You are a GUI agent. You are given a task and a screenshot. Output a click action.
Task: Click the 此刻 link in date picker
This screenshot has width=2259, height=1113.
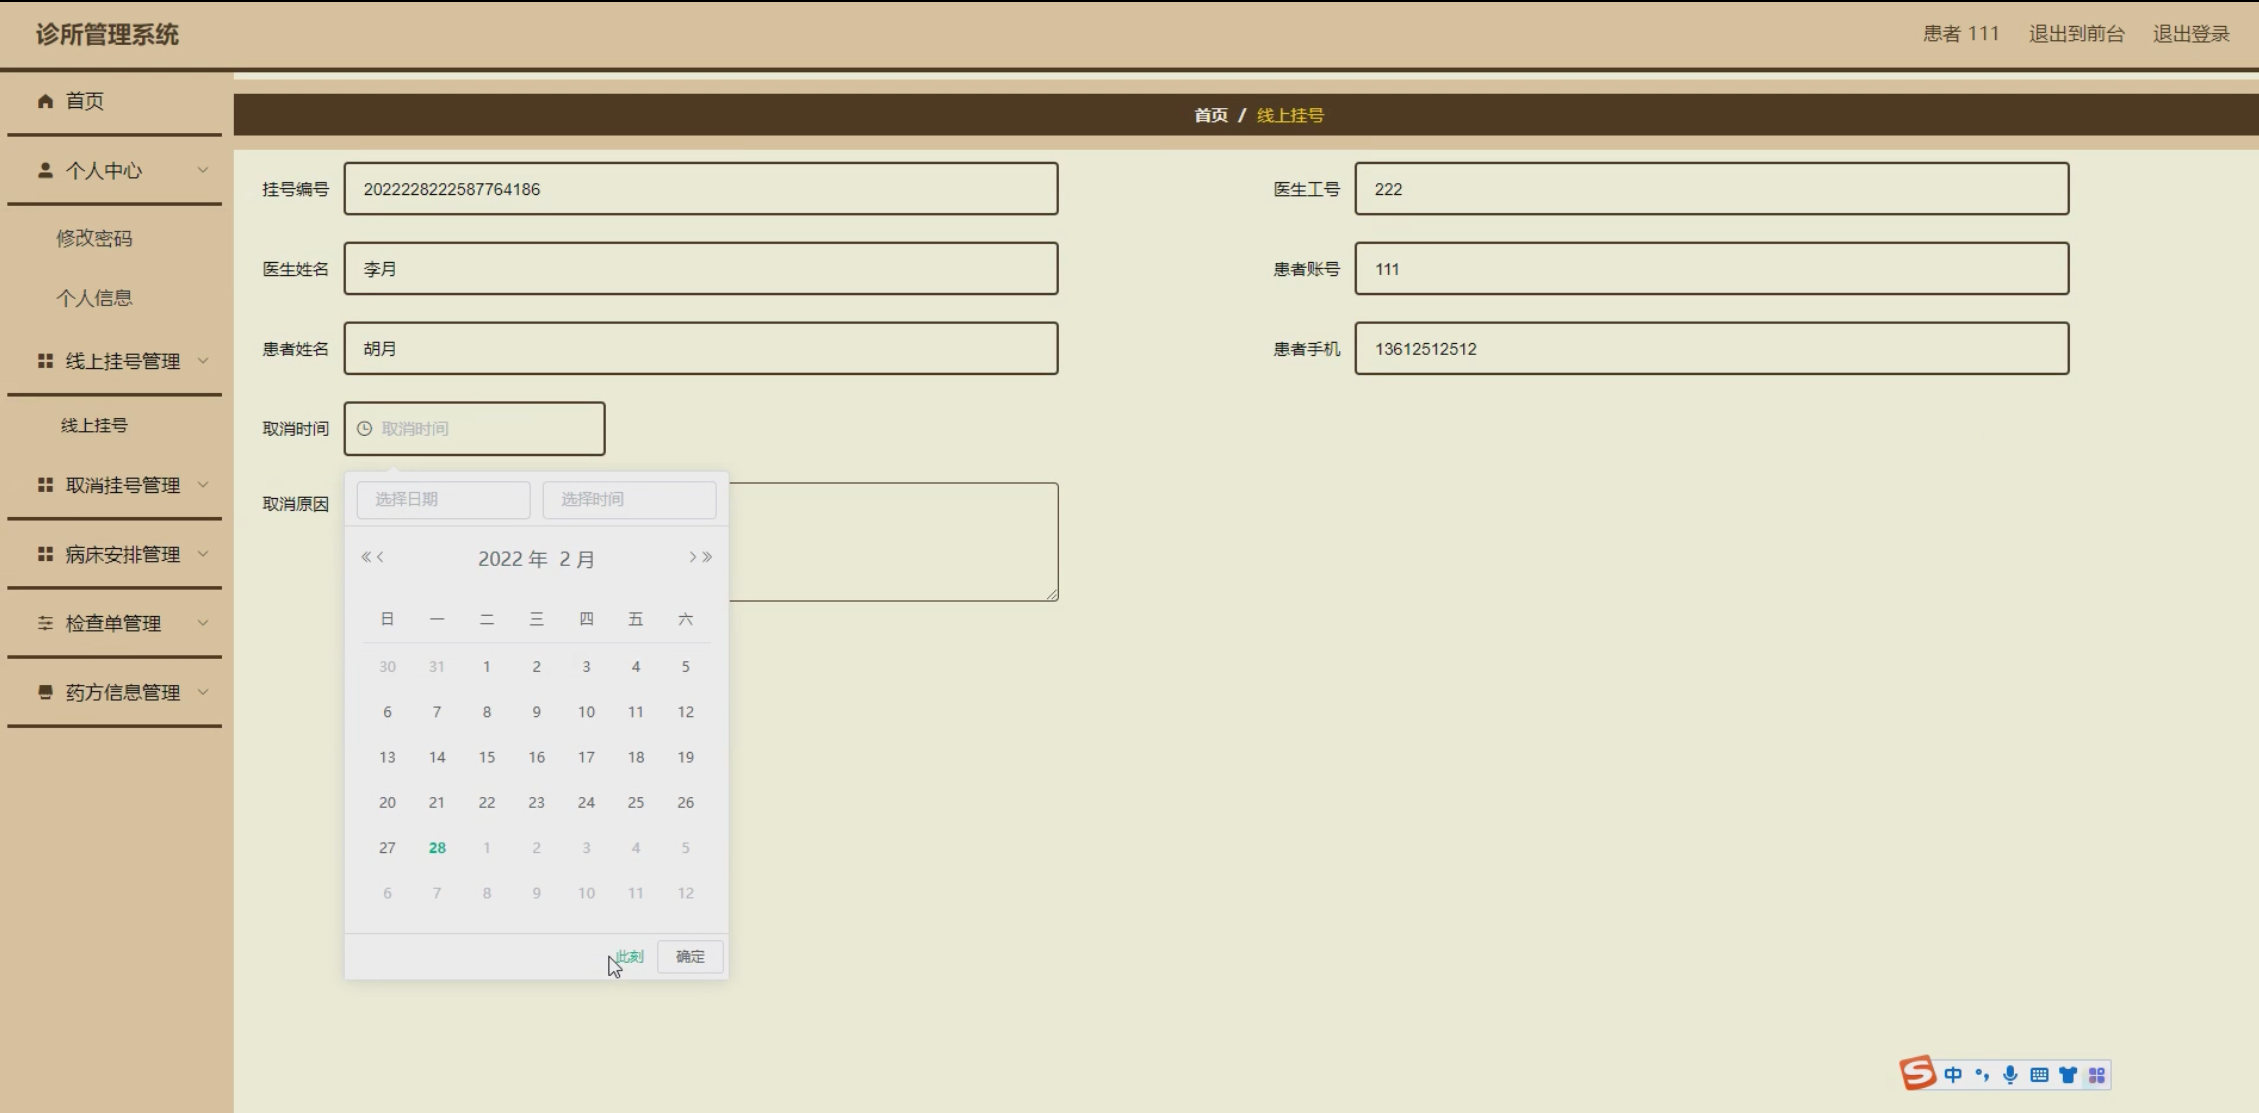[630, 957]
